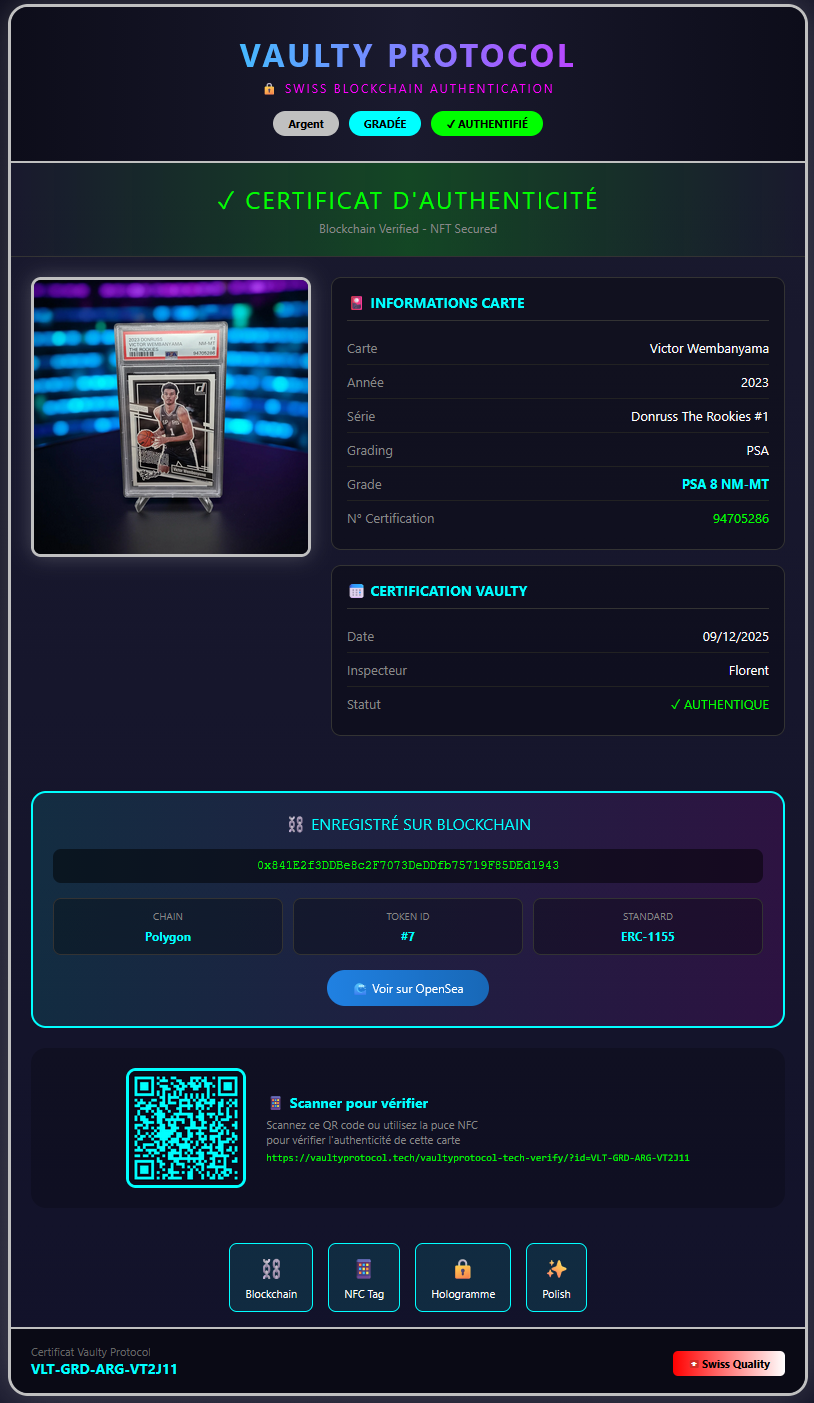Click the Blockchain chain-link feature badge
The width and height of the screenshot is (814, 1403).
coord(271,1277)
